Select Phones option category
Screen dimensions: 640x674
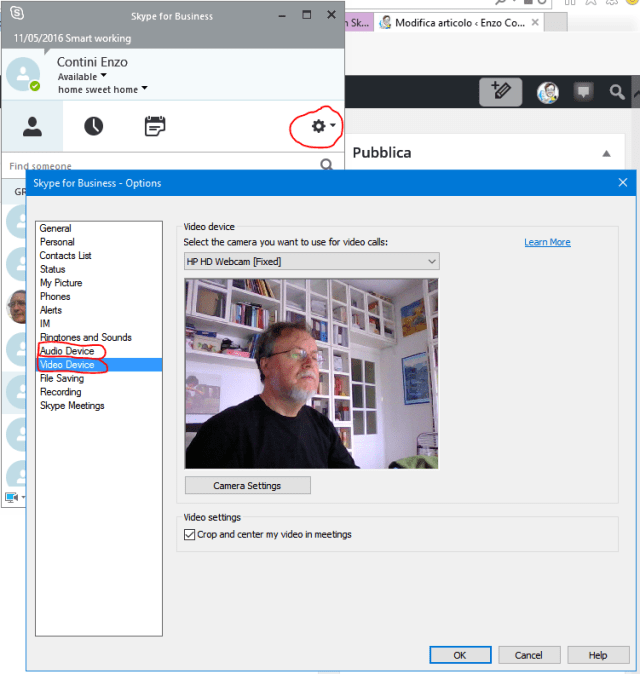click(55, 297)
